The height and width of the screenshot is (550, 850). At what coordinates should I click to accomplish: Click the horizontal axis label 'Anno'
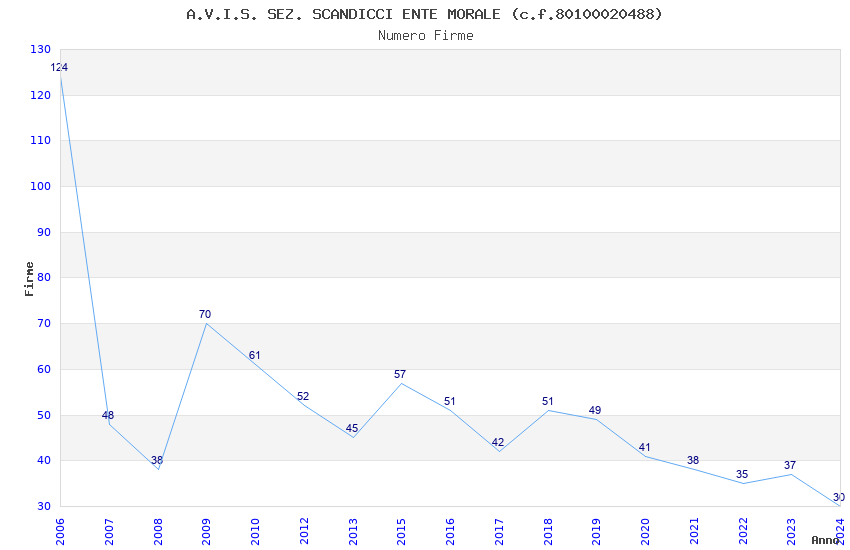click(825, 540)
